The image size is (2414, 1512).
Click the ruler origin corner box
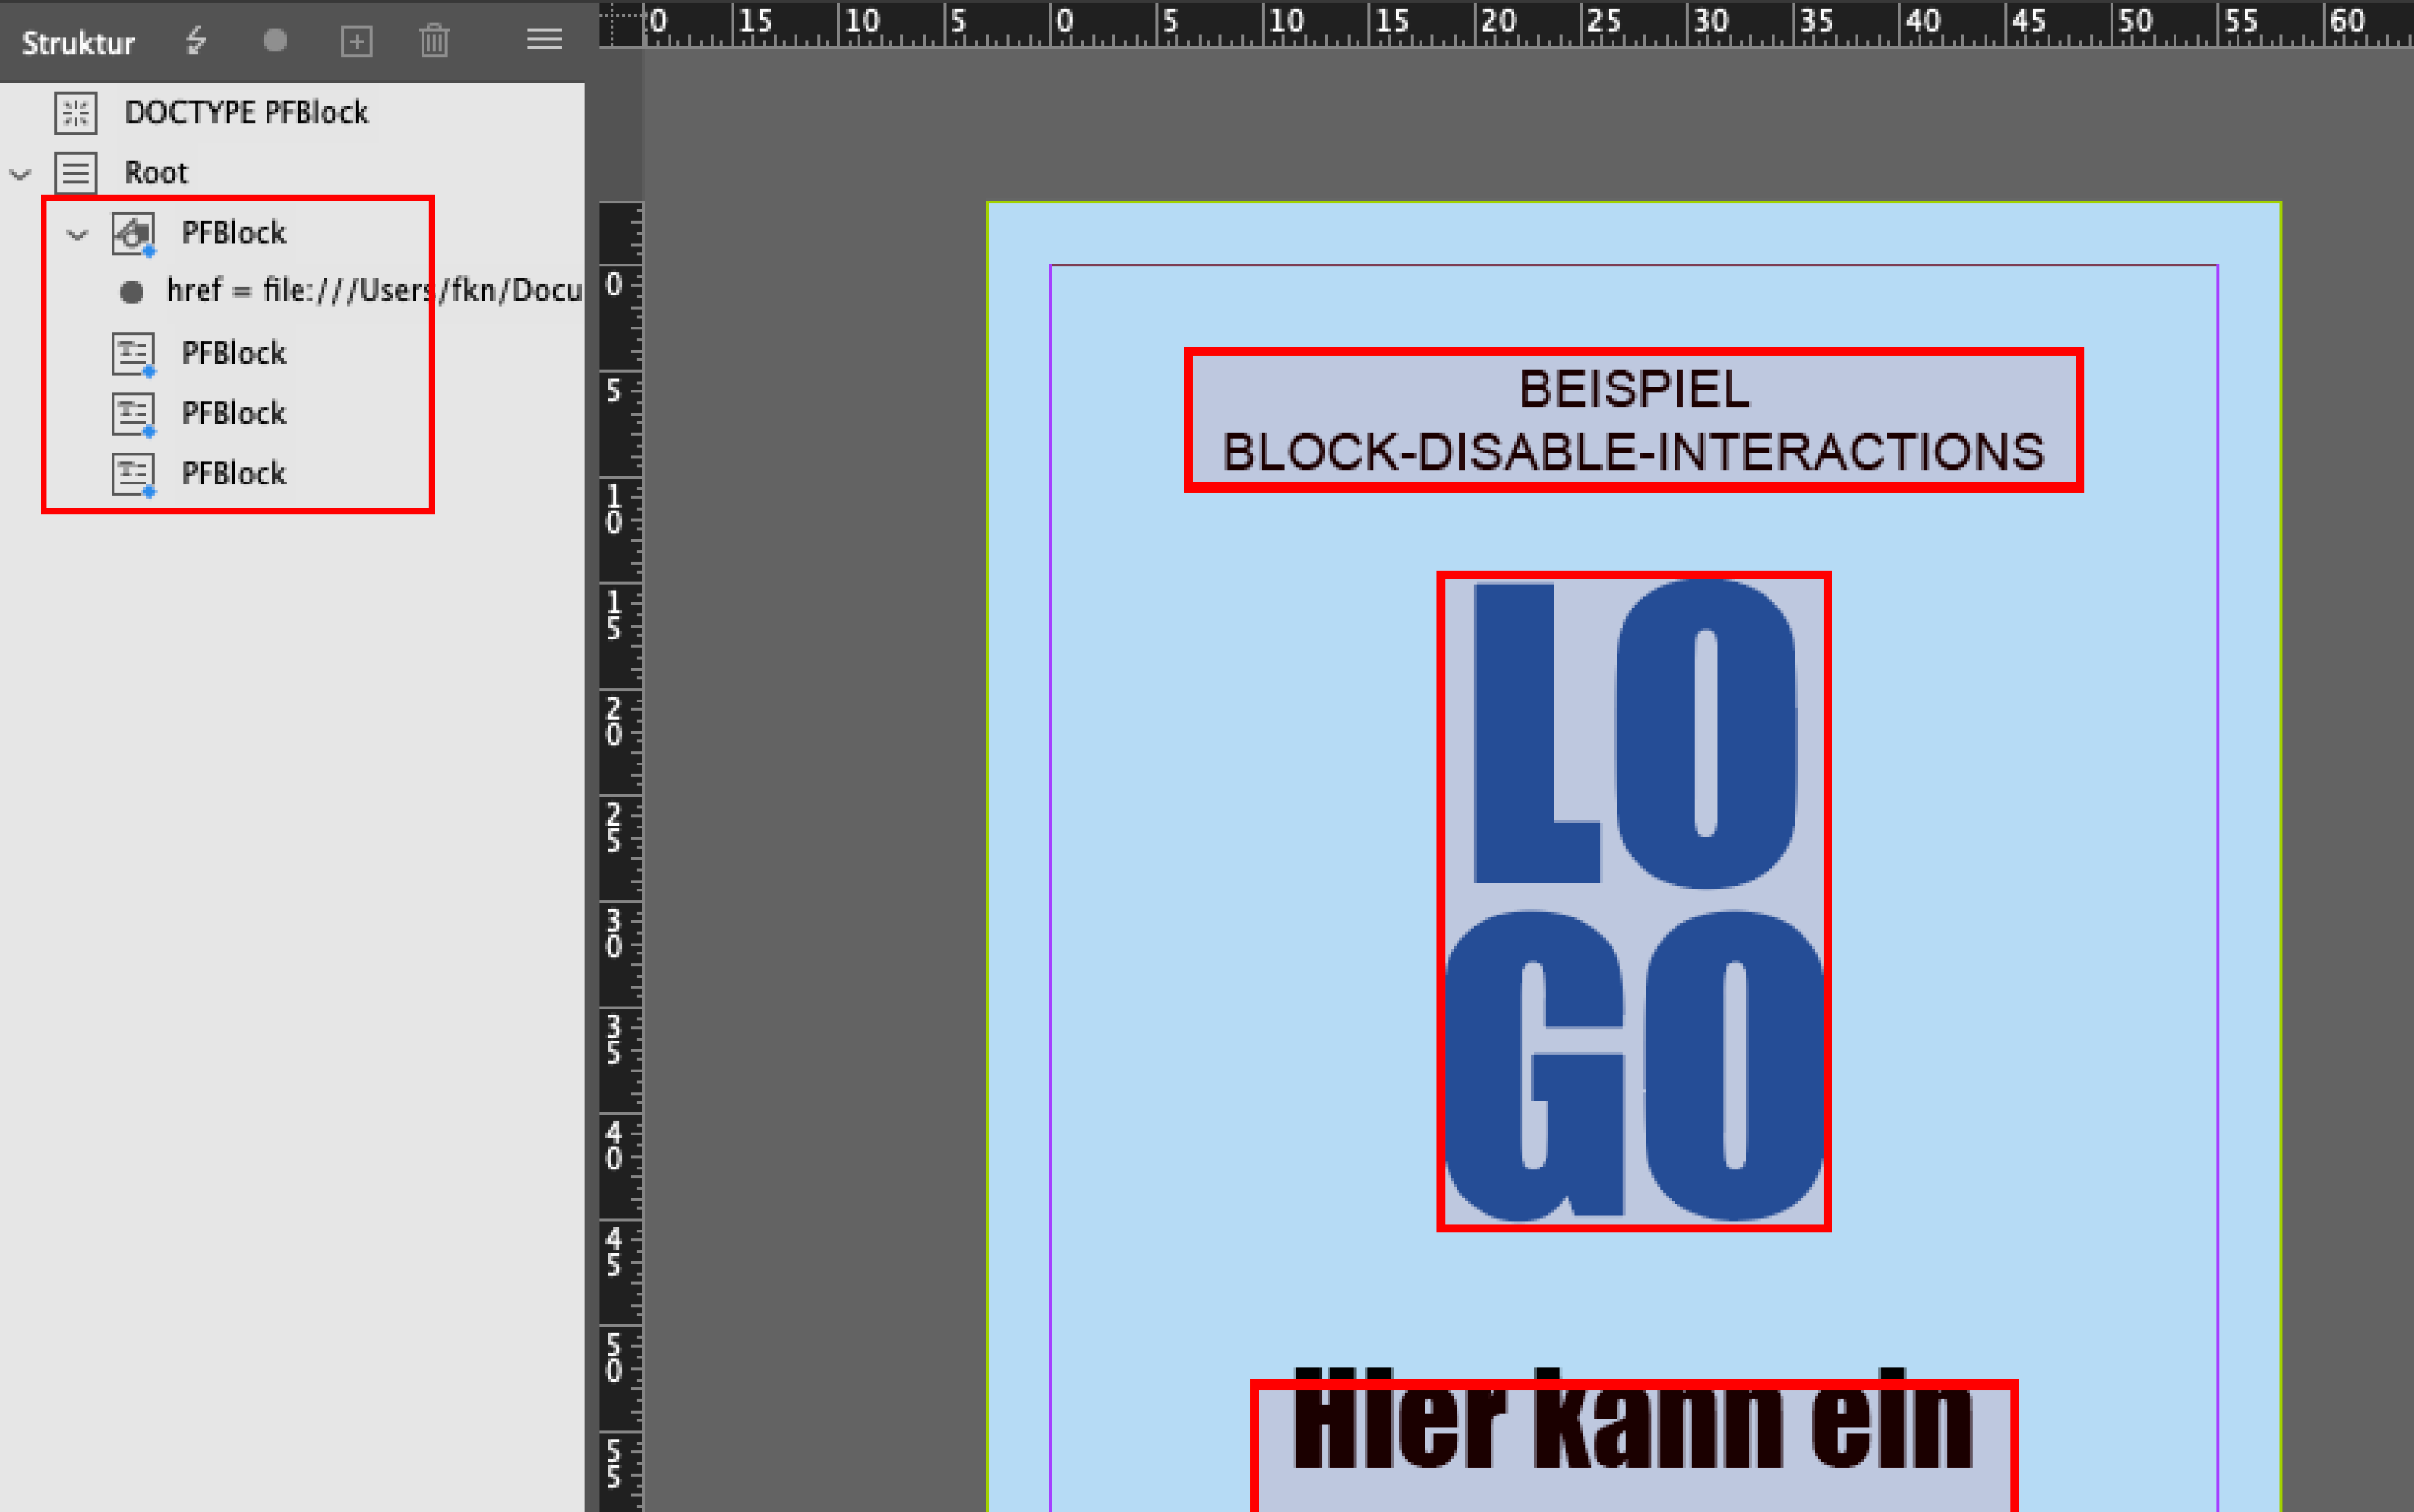coord(620,24)
